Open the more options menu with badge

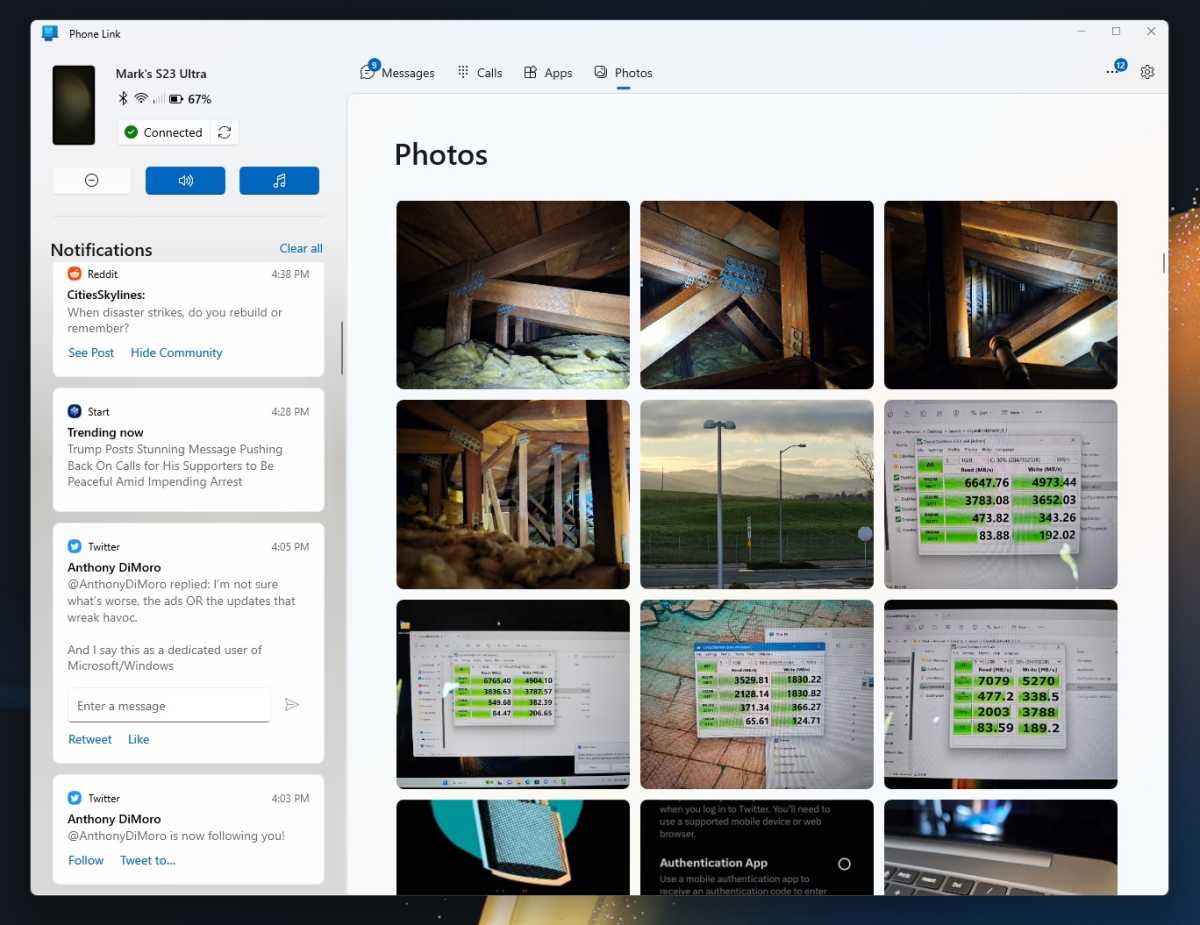tap(1114, 71)
